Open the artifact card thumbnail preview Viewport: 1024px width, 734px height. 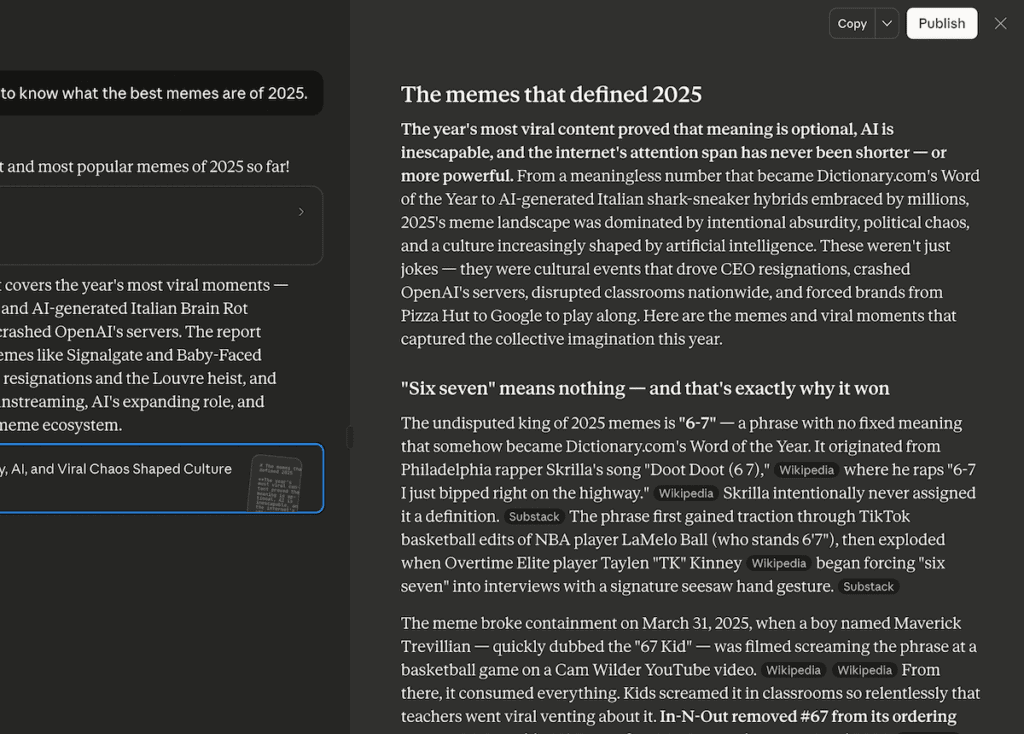276,483
